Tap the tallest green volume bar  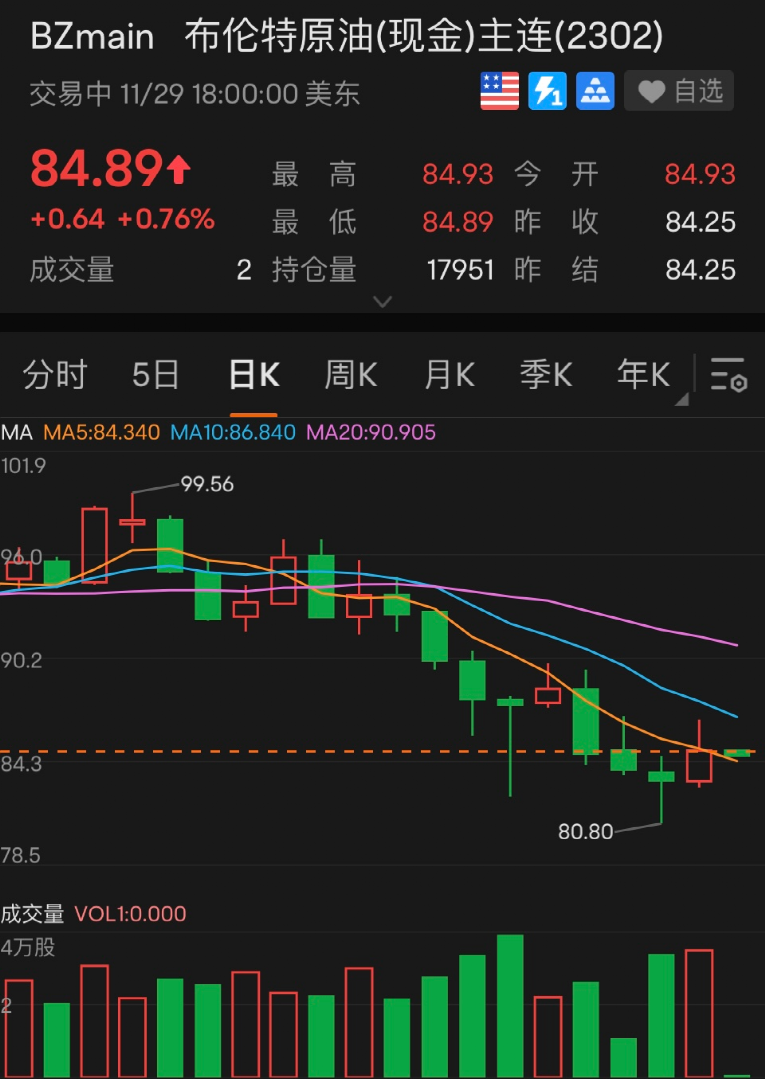click(510, 1006)
